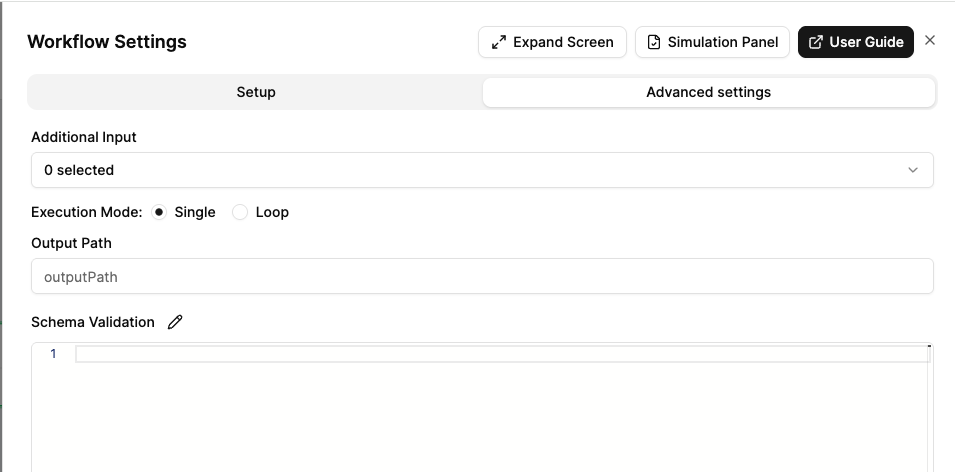Open the Additional Input dropdown
Image resolution: width=955 pixels, height=472 pixels.
[482, 170]
